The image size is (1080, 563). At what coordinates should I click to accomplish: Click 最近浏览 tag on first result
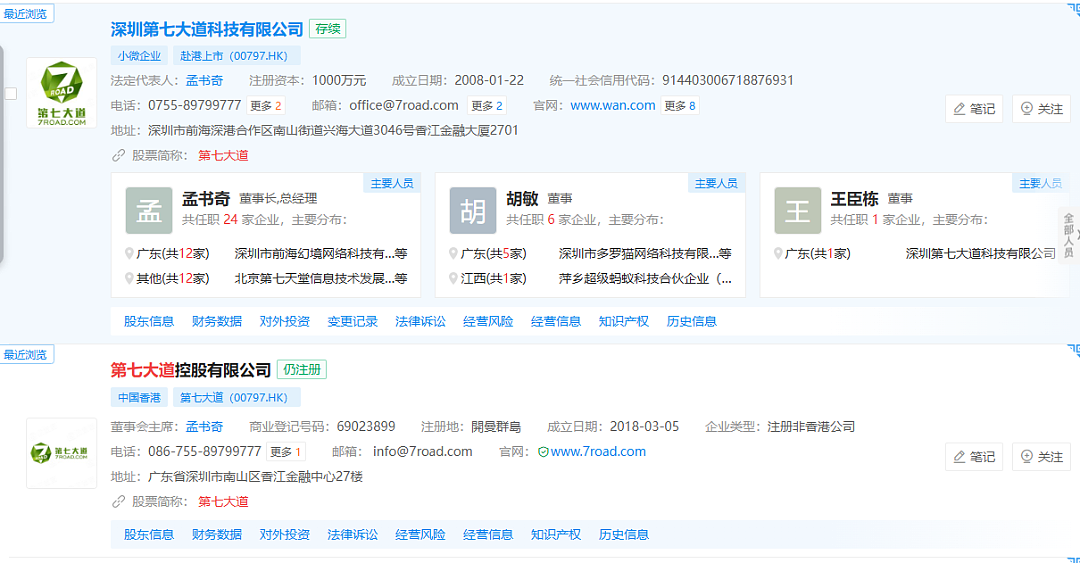(x=25, y=14)
